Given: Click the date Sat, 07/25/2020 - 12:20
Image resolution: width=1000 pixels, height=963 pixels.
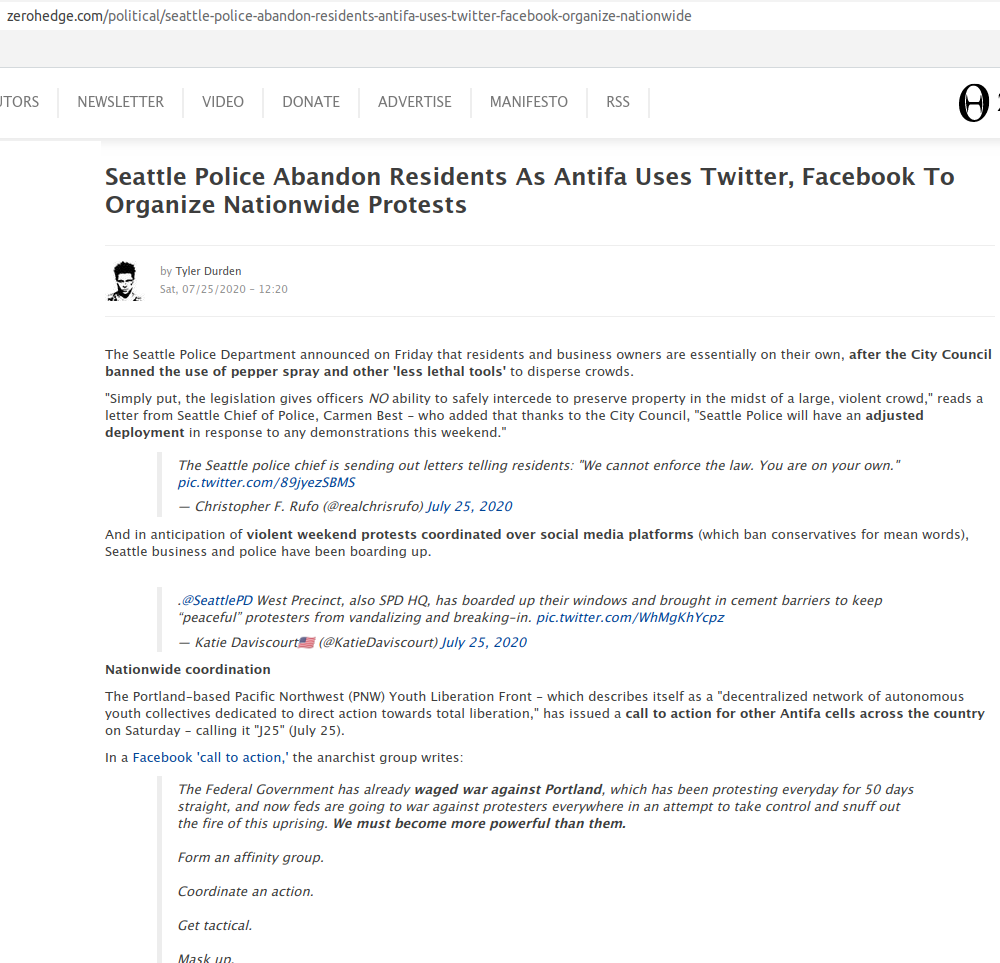Looking at the screenshot, I should [x=223, y=289].
